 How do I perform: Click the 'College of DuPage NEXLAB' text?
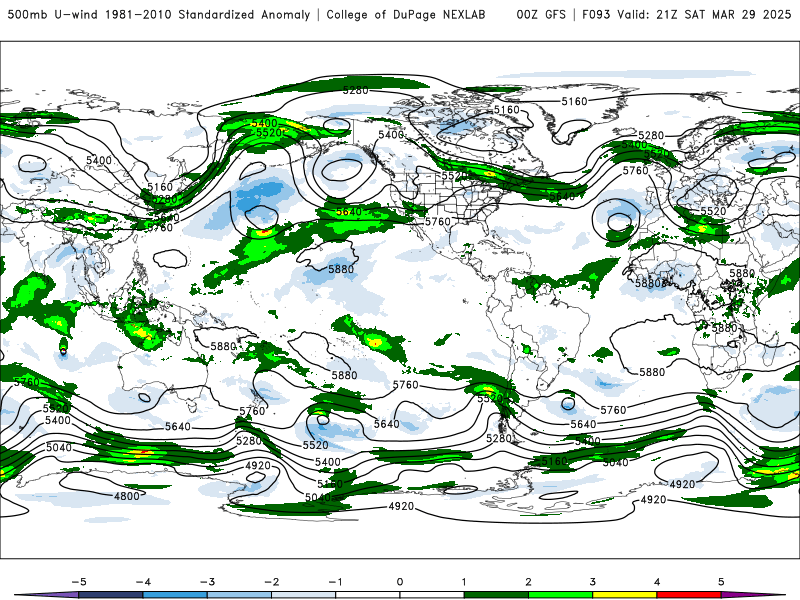[406, 15]
